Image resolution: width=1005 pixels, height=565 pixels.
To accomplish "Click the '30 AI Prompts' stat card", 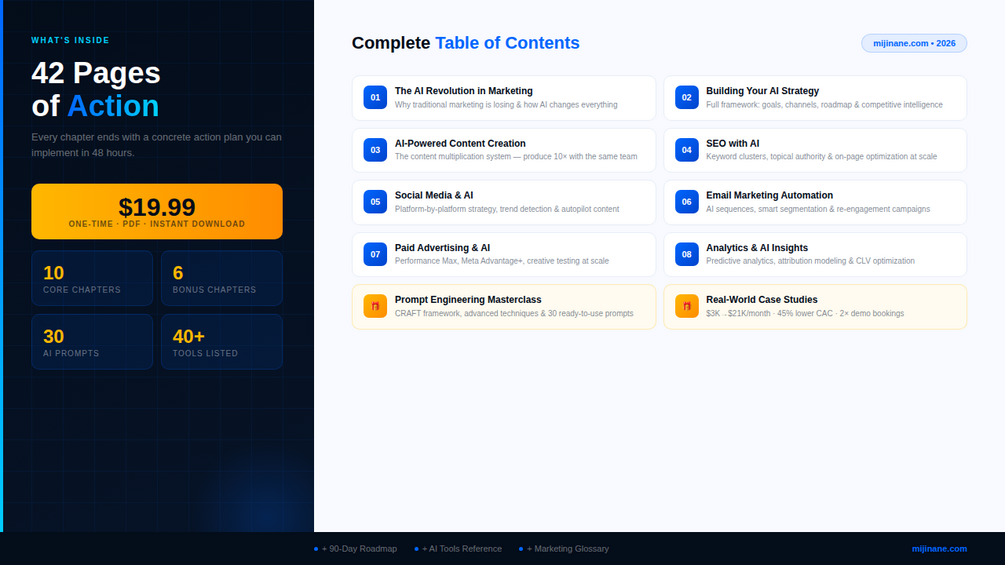I will pyautogui.click(x=92, y=341).
